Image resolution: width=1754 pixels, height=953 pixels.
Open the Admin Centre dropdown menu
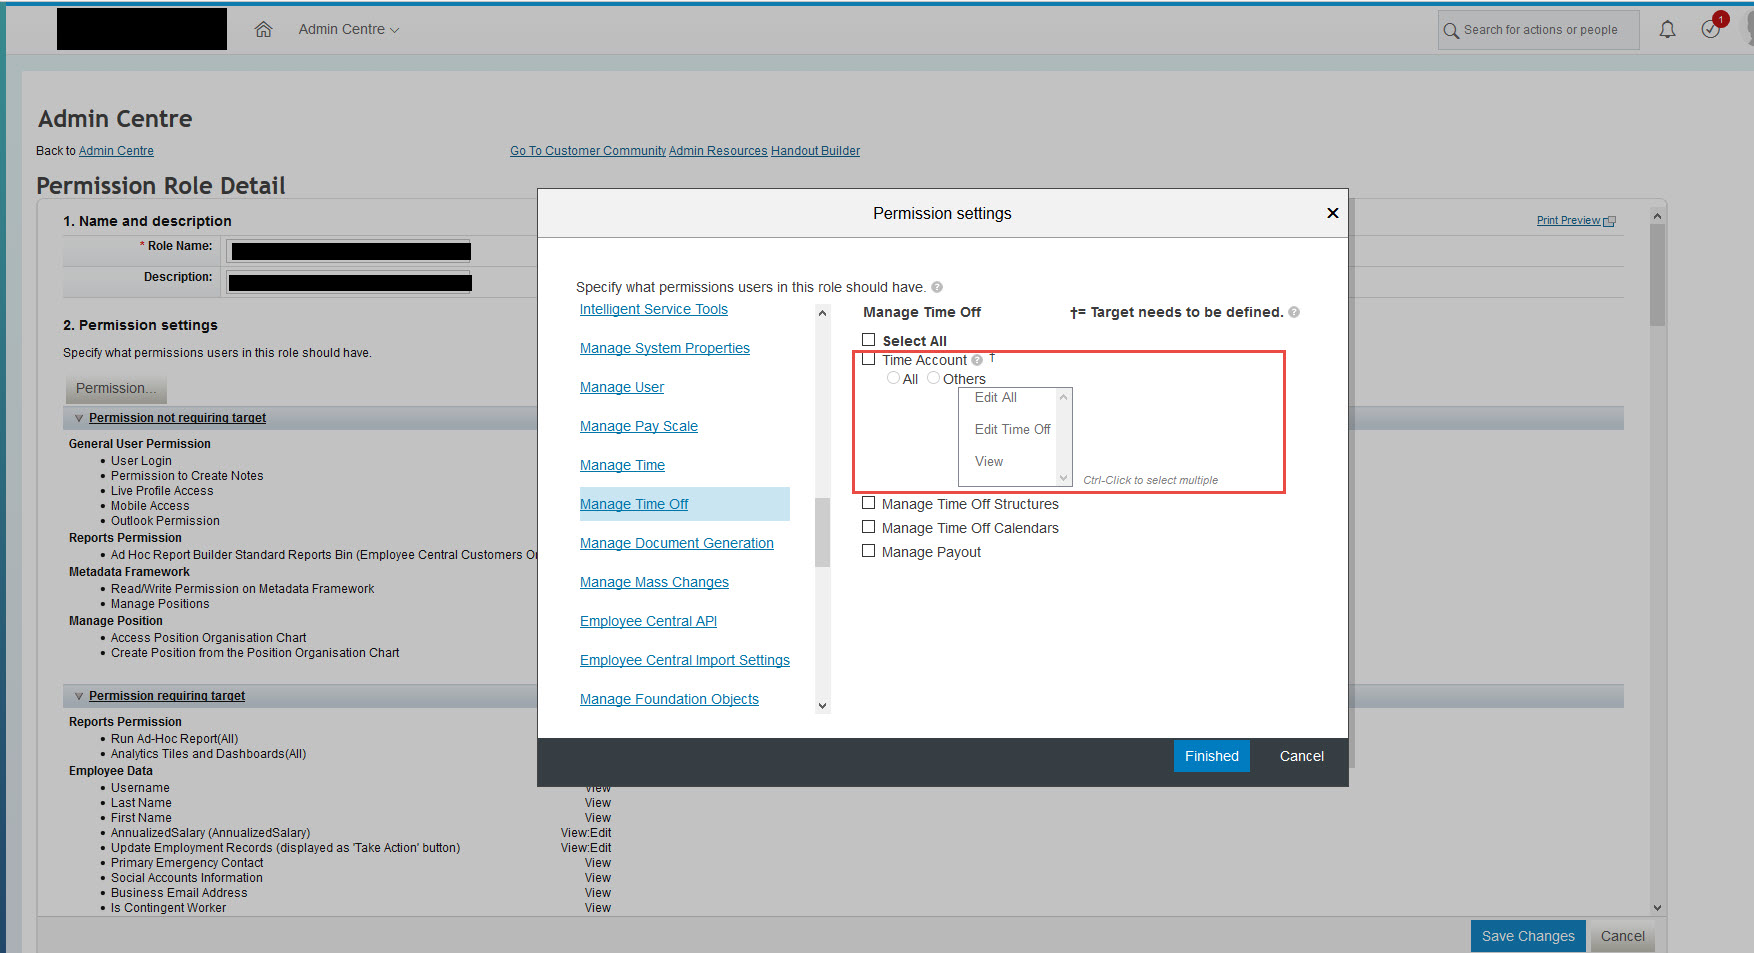349,29
